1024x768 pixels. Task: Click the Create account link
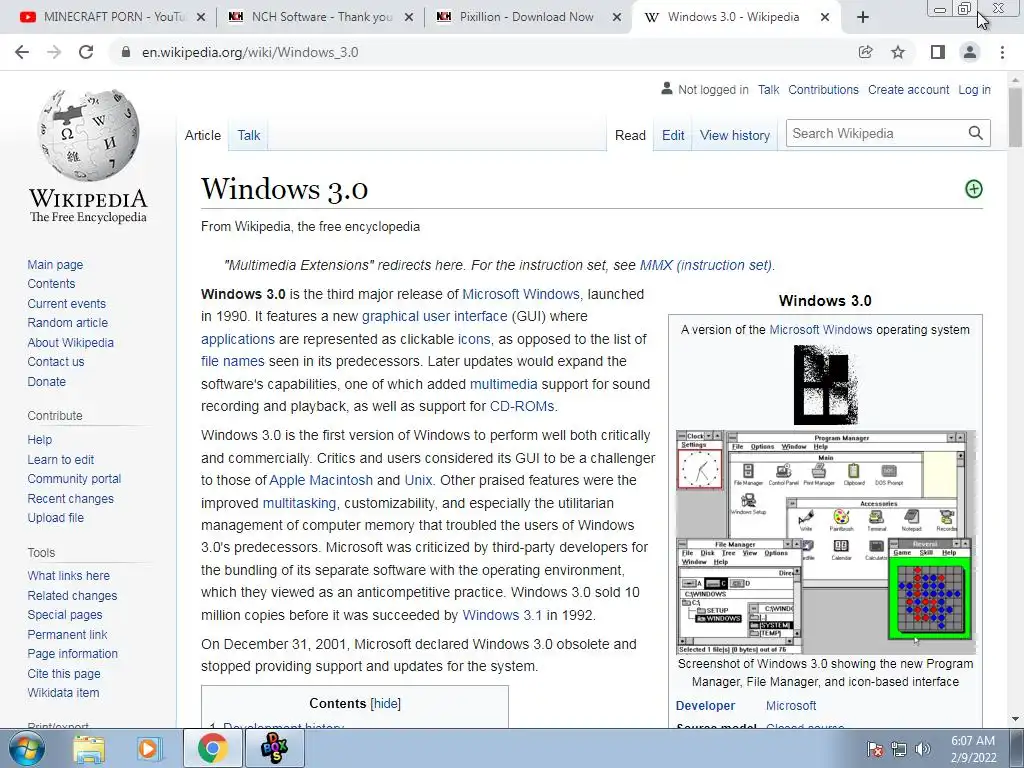click(908, 89)
